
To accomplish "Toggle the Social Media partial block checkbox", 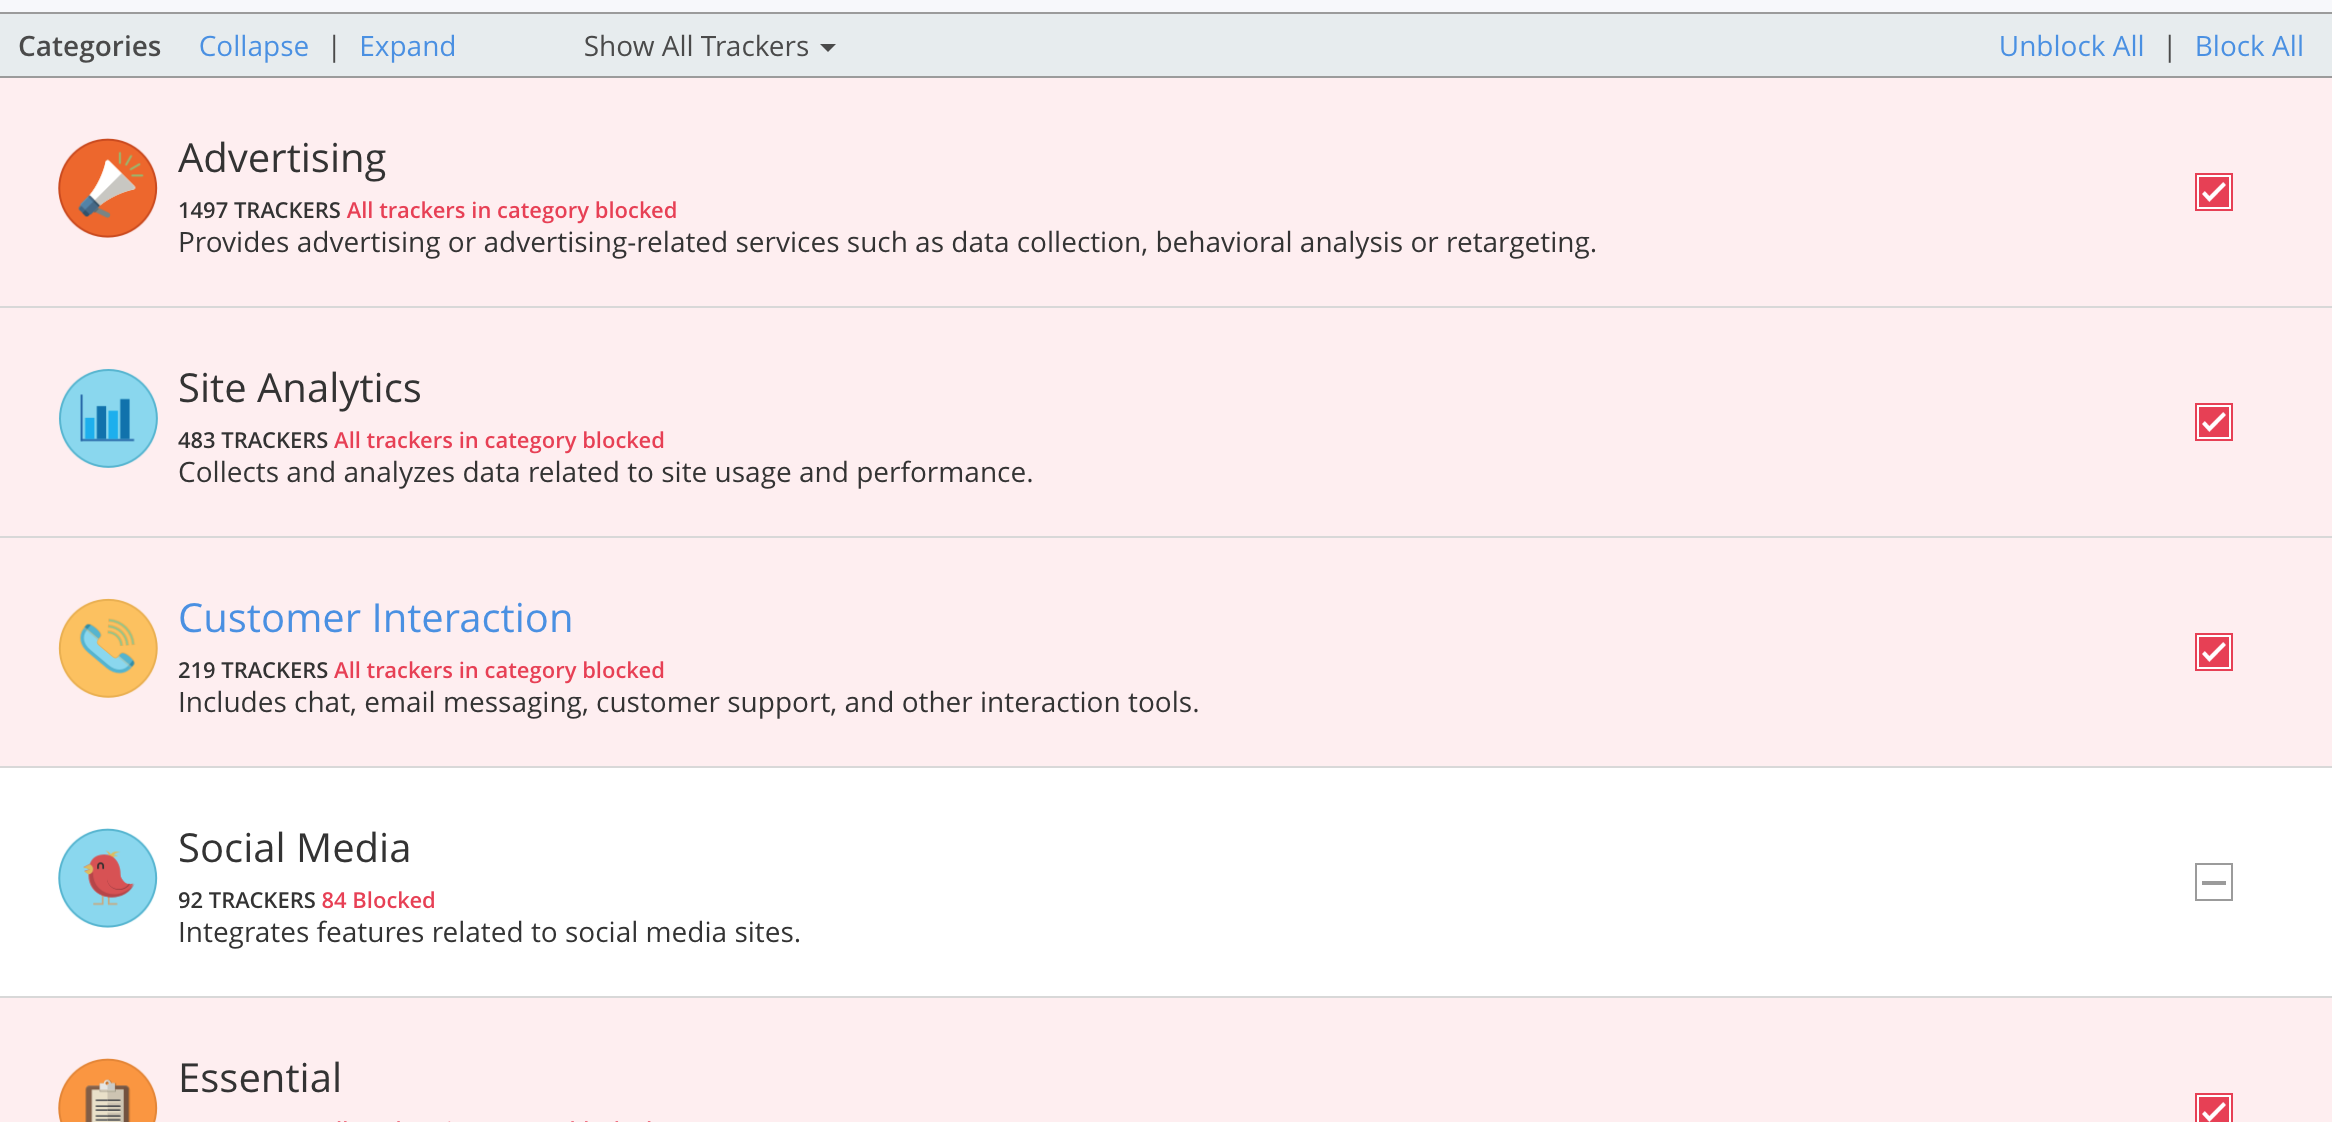I will pyautogui.click(x=2213, y=882).
